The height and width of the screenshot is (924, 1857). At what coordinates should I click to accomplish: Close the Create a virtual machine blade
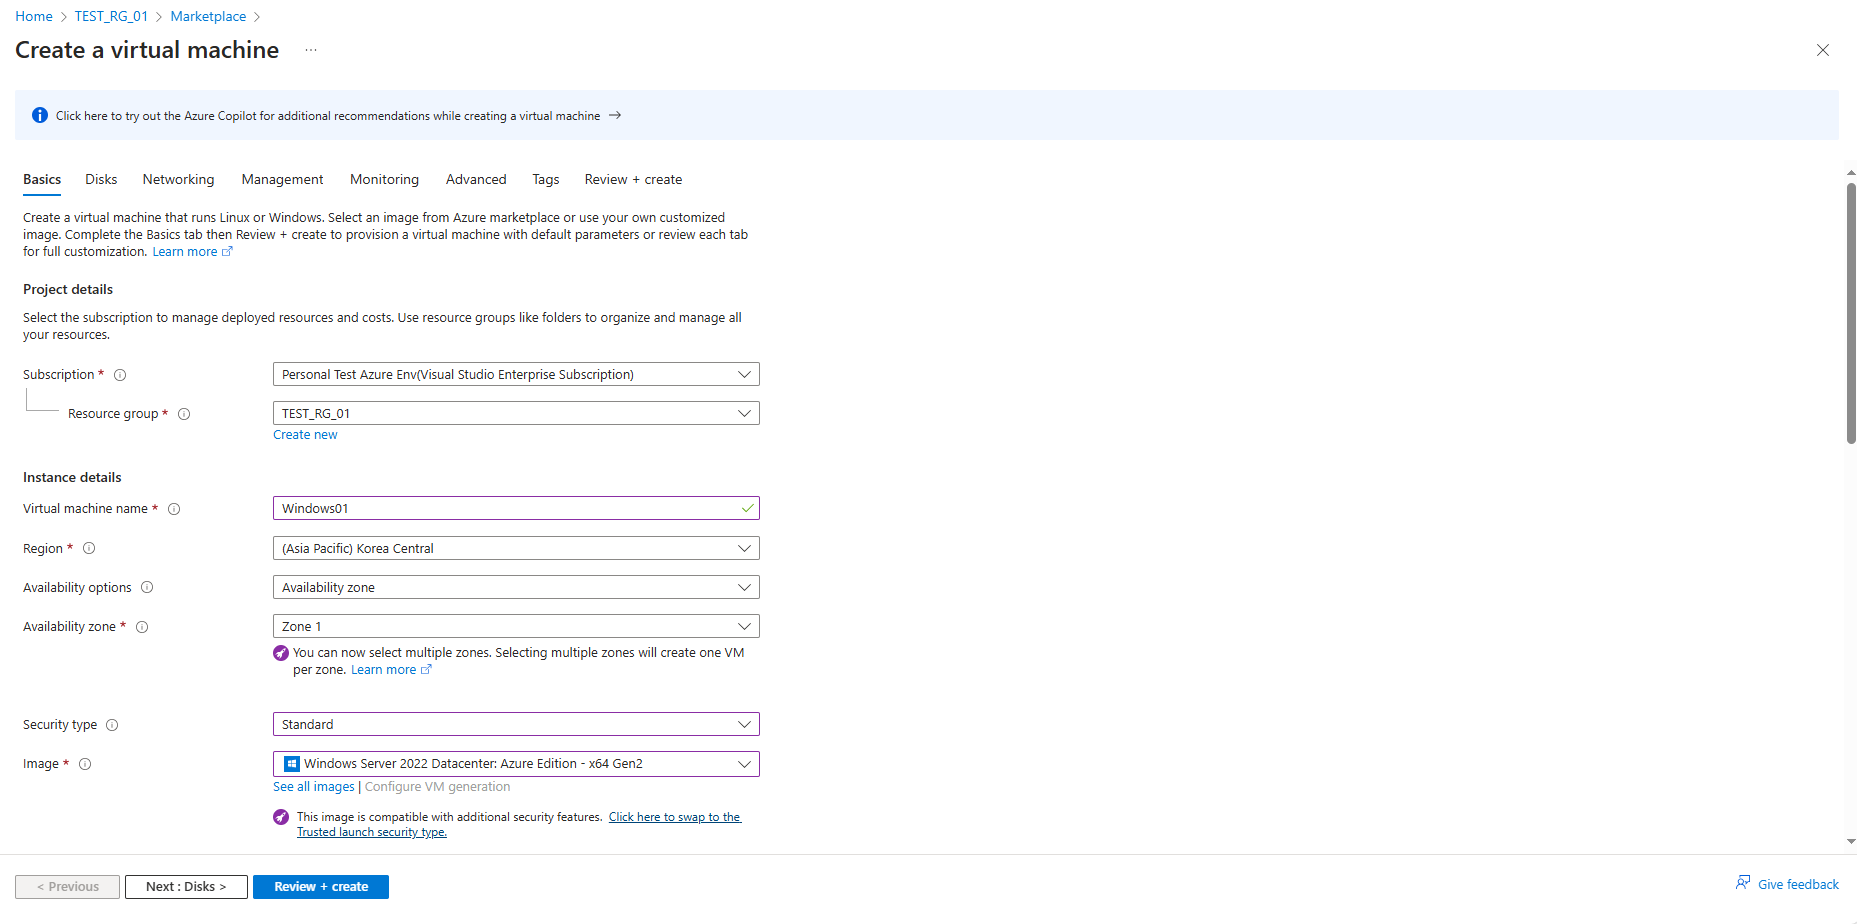pos(1823,50)
